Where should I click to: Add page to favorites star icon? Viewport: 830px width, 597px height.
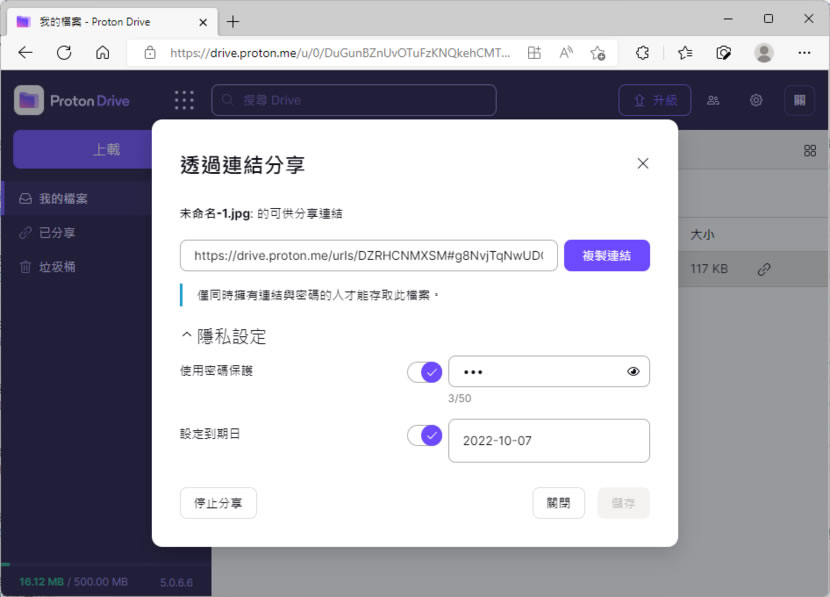pos(598,53)
